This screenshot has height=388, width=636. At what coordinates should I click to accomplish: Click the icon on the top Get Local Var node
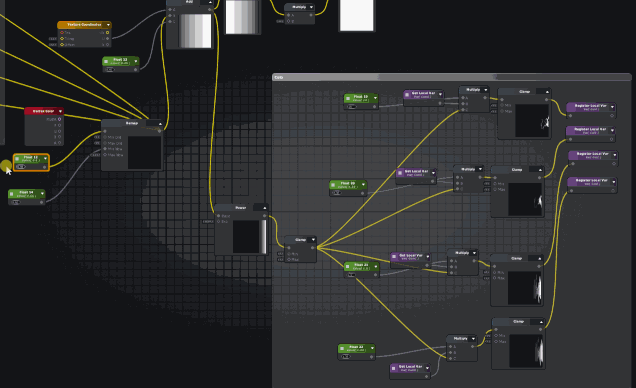pos(407,94)
